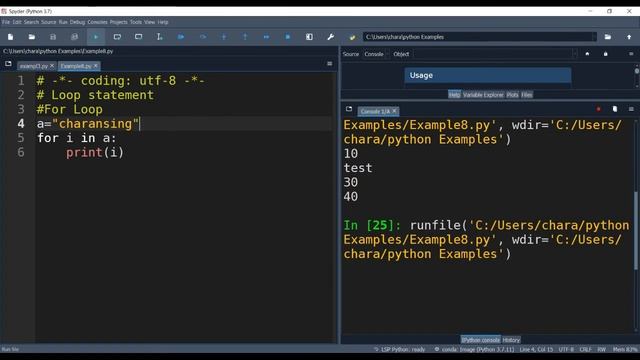Open IPython console options menu
The height and width of the screenshot is (360, 640).
click(631, 109)
